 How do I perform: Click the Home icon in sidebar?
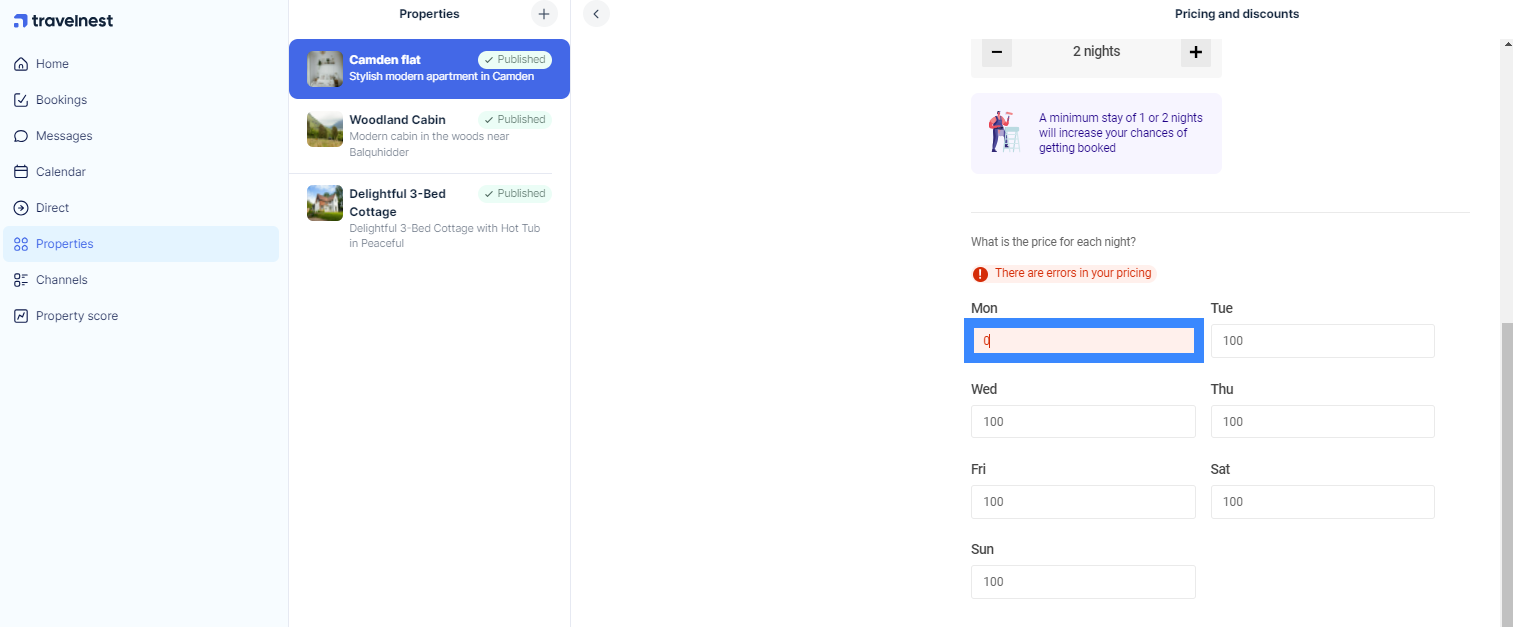click(x=21, y=64)
